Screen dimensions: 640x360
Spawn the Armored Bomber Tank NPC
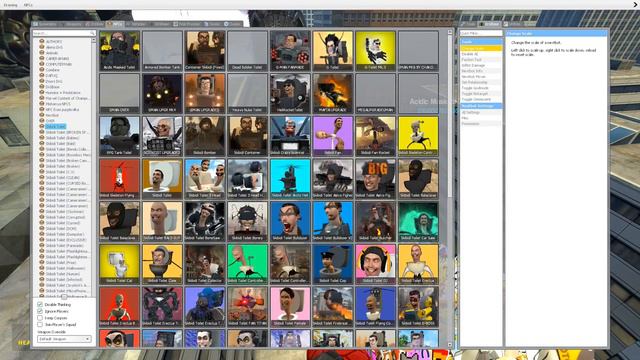162,51
